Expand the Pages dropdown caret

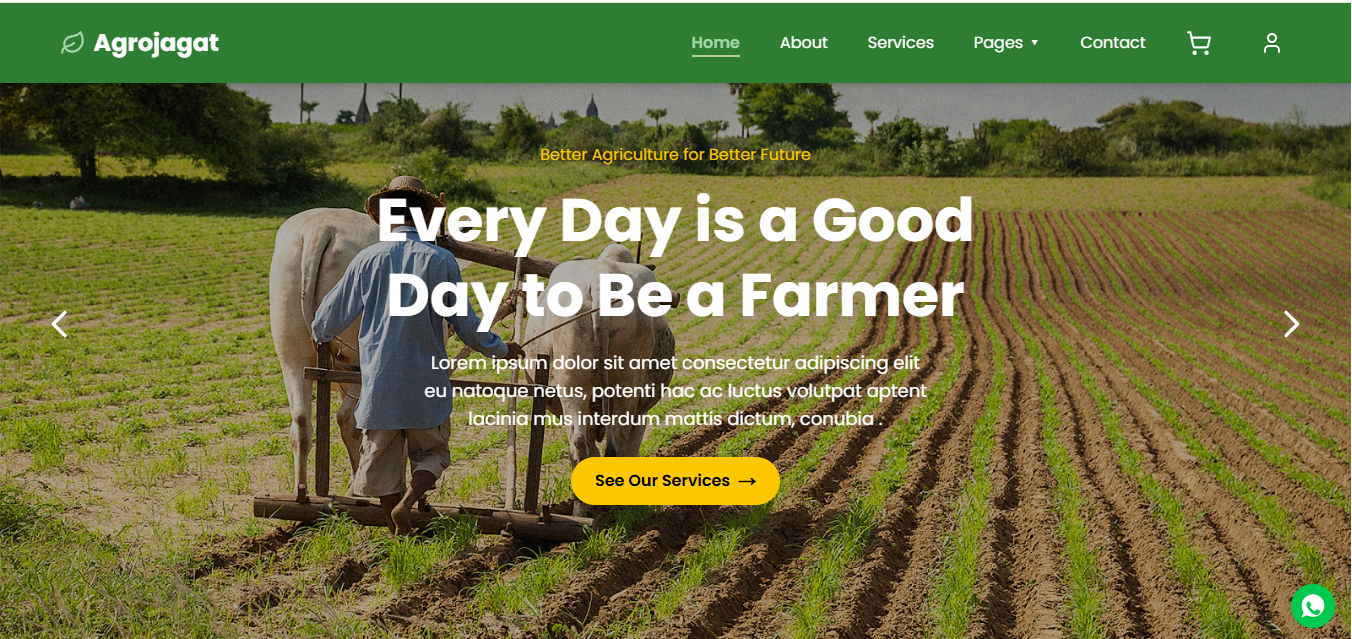(x=1034, y=43)
